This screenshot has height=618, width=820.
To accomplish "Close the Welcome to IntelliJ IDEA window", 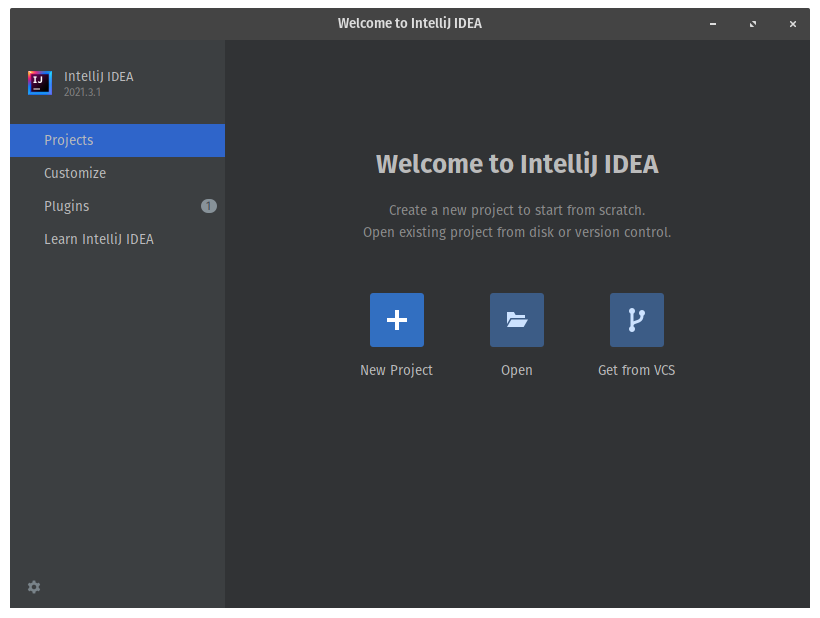I will point(793,24).
